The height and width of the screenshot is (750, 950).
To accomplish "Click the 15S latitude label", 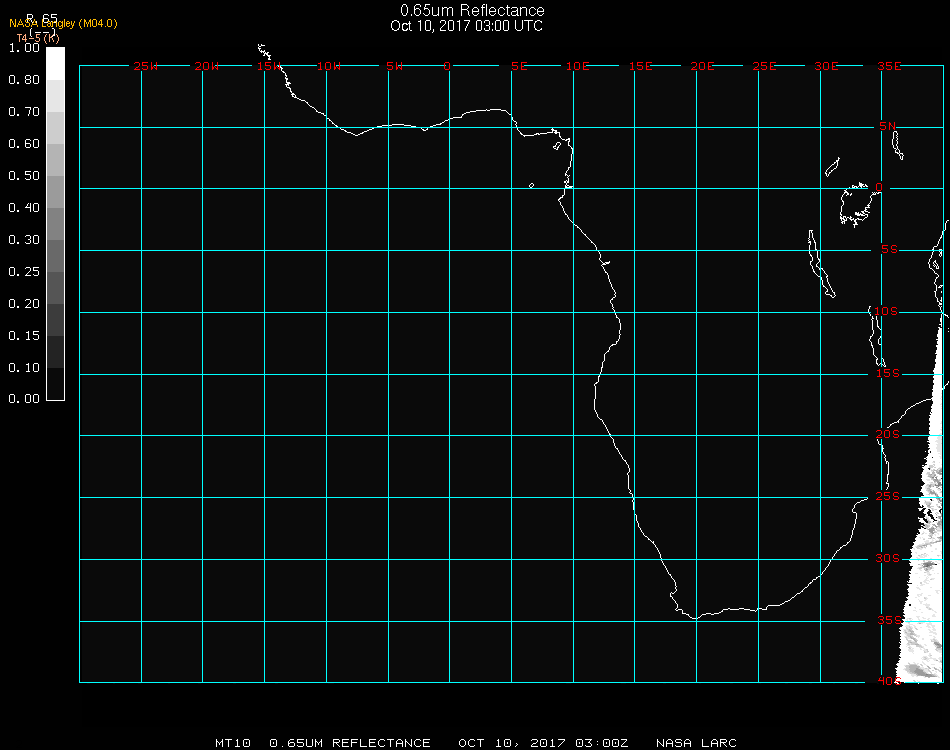I will pos(888,373).
